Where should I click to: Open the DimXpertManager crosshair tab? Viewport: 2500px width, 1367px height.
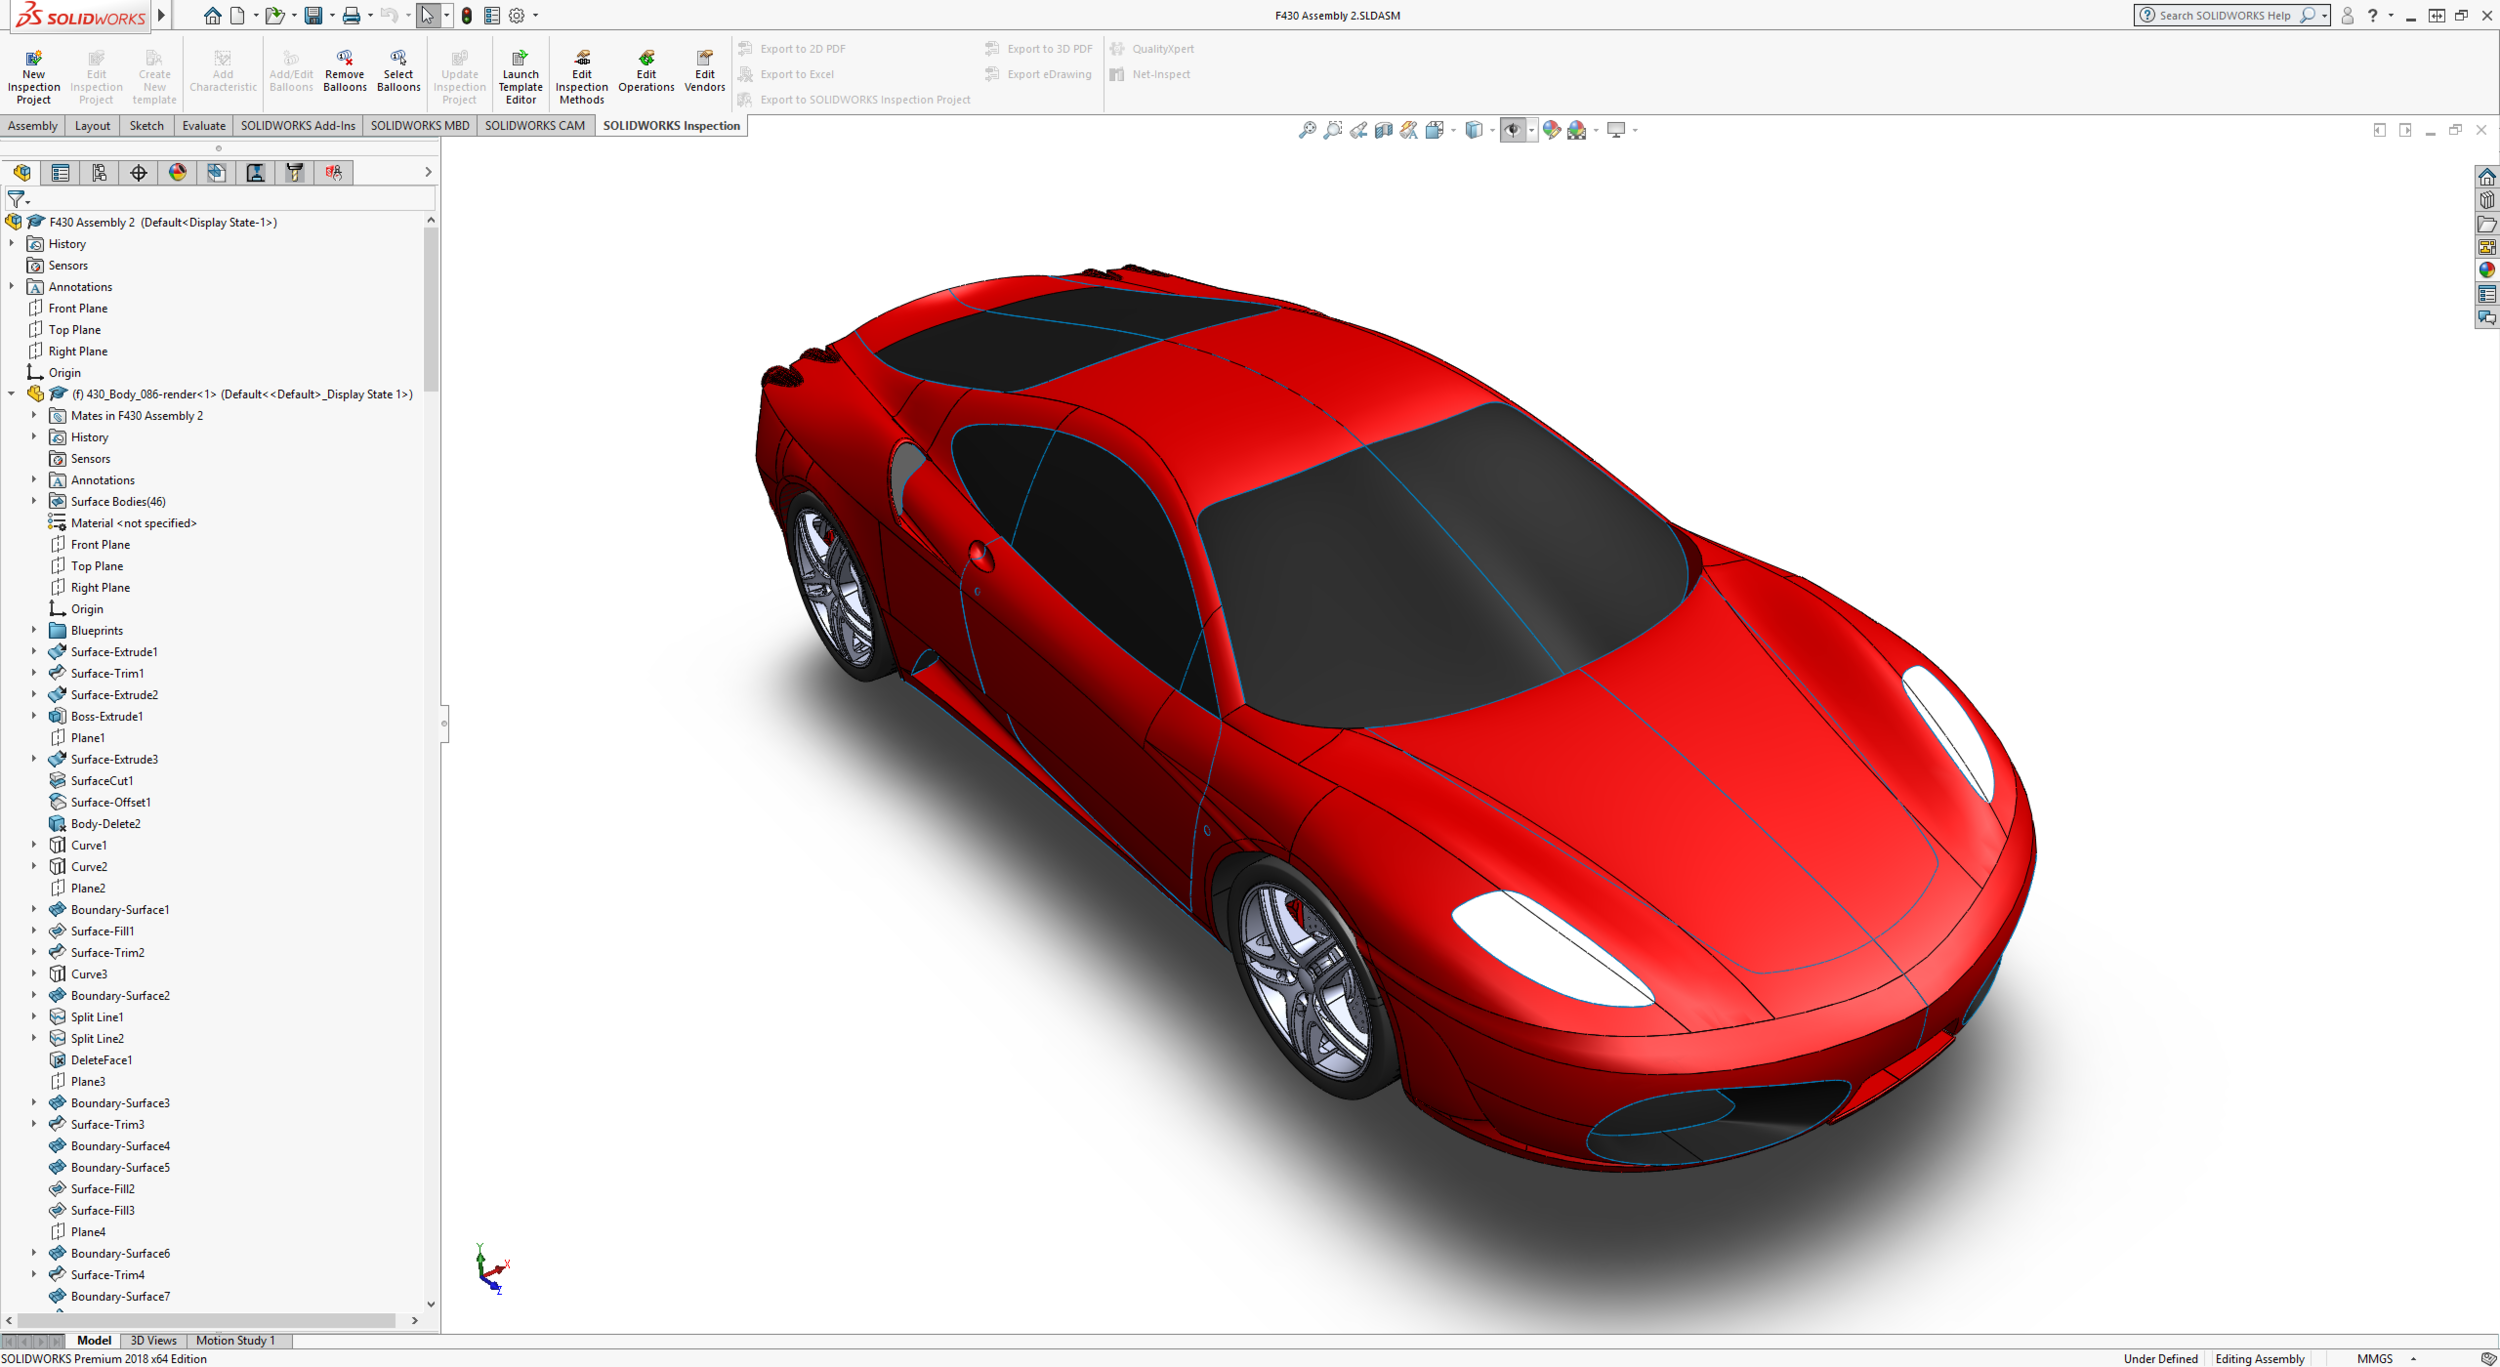138,173
